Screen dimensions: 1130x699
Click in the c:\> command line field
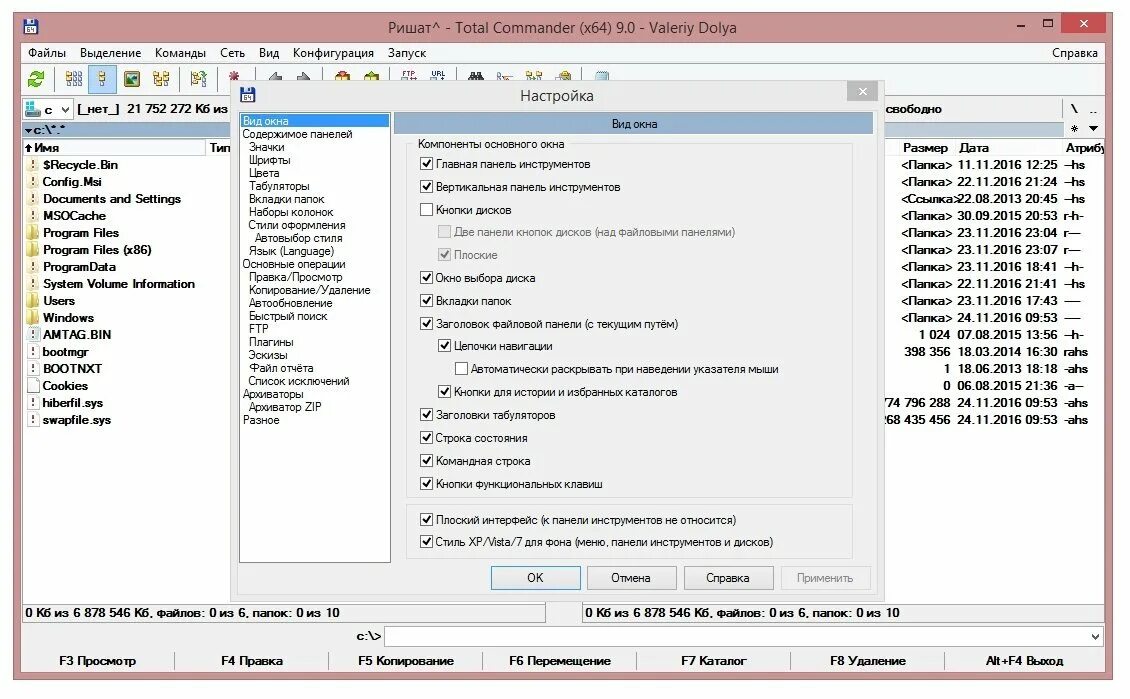[x=737, y=637]
